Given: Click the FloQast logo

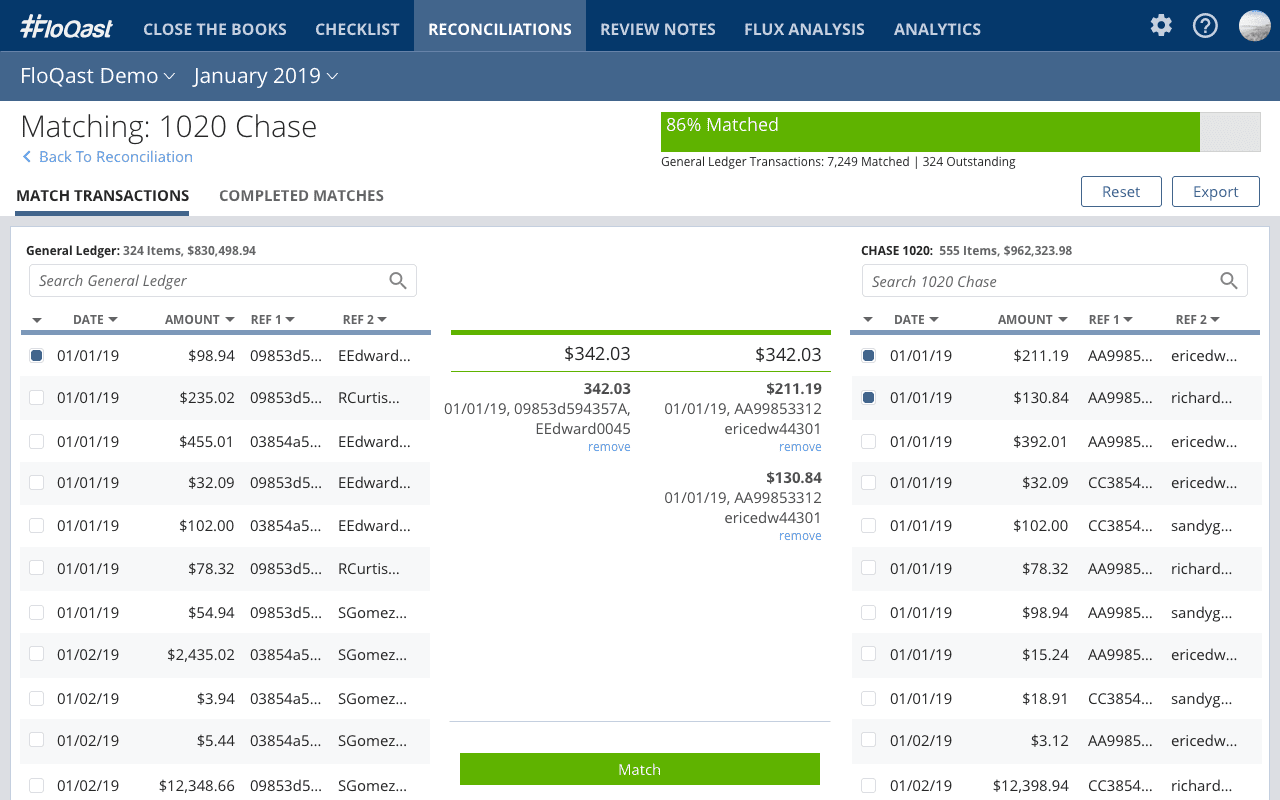Looking at the screenshot, I should coord(66,27).
